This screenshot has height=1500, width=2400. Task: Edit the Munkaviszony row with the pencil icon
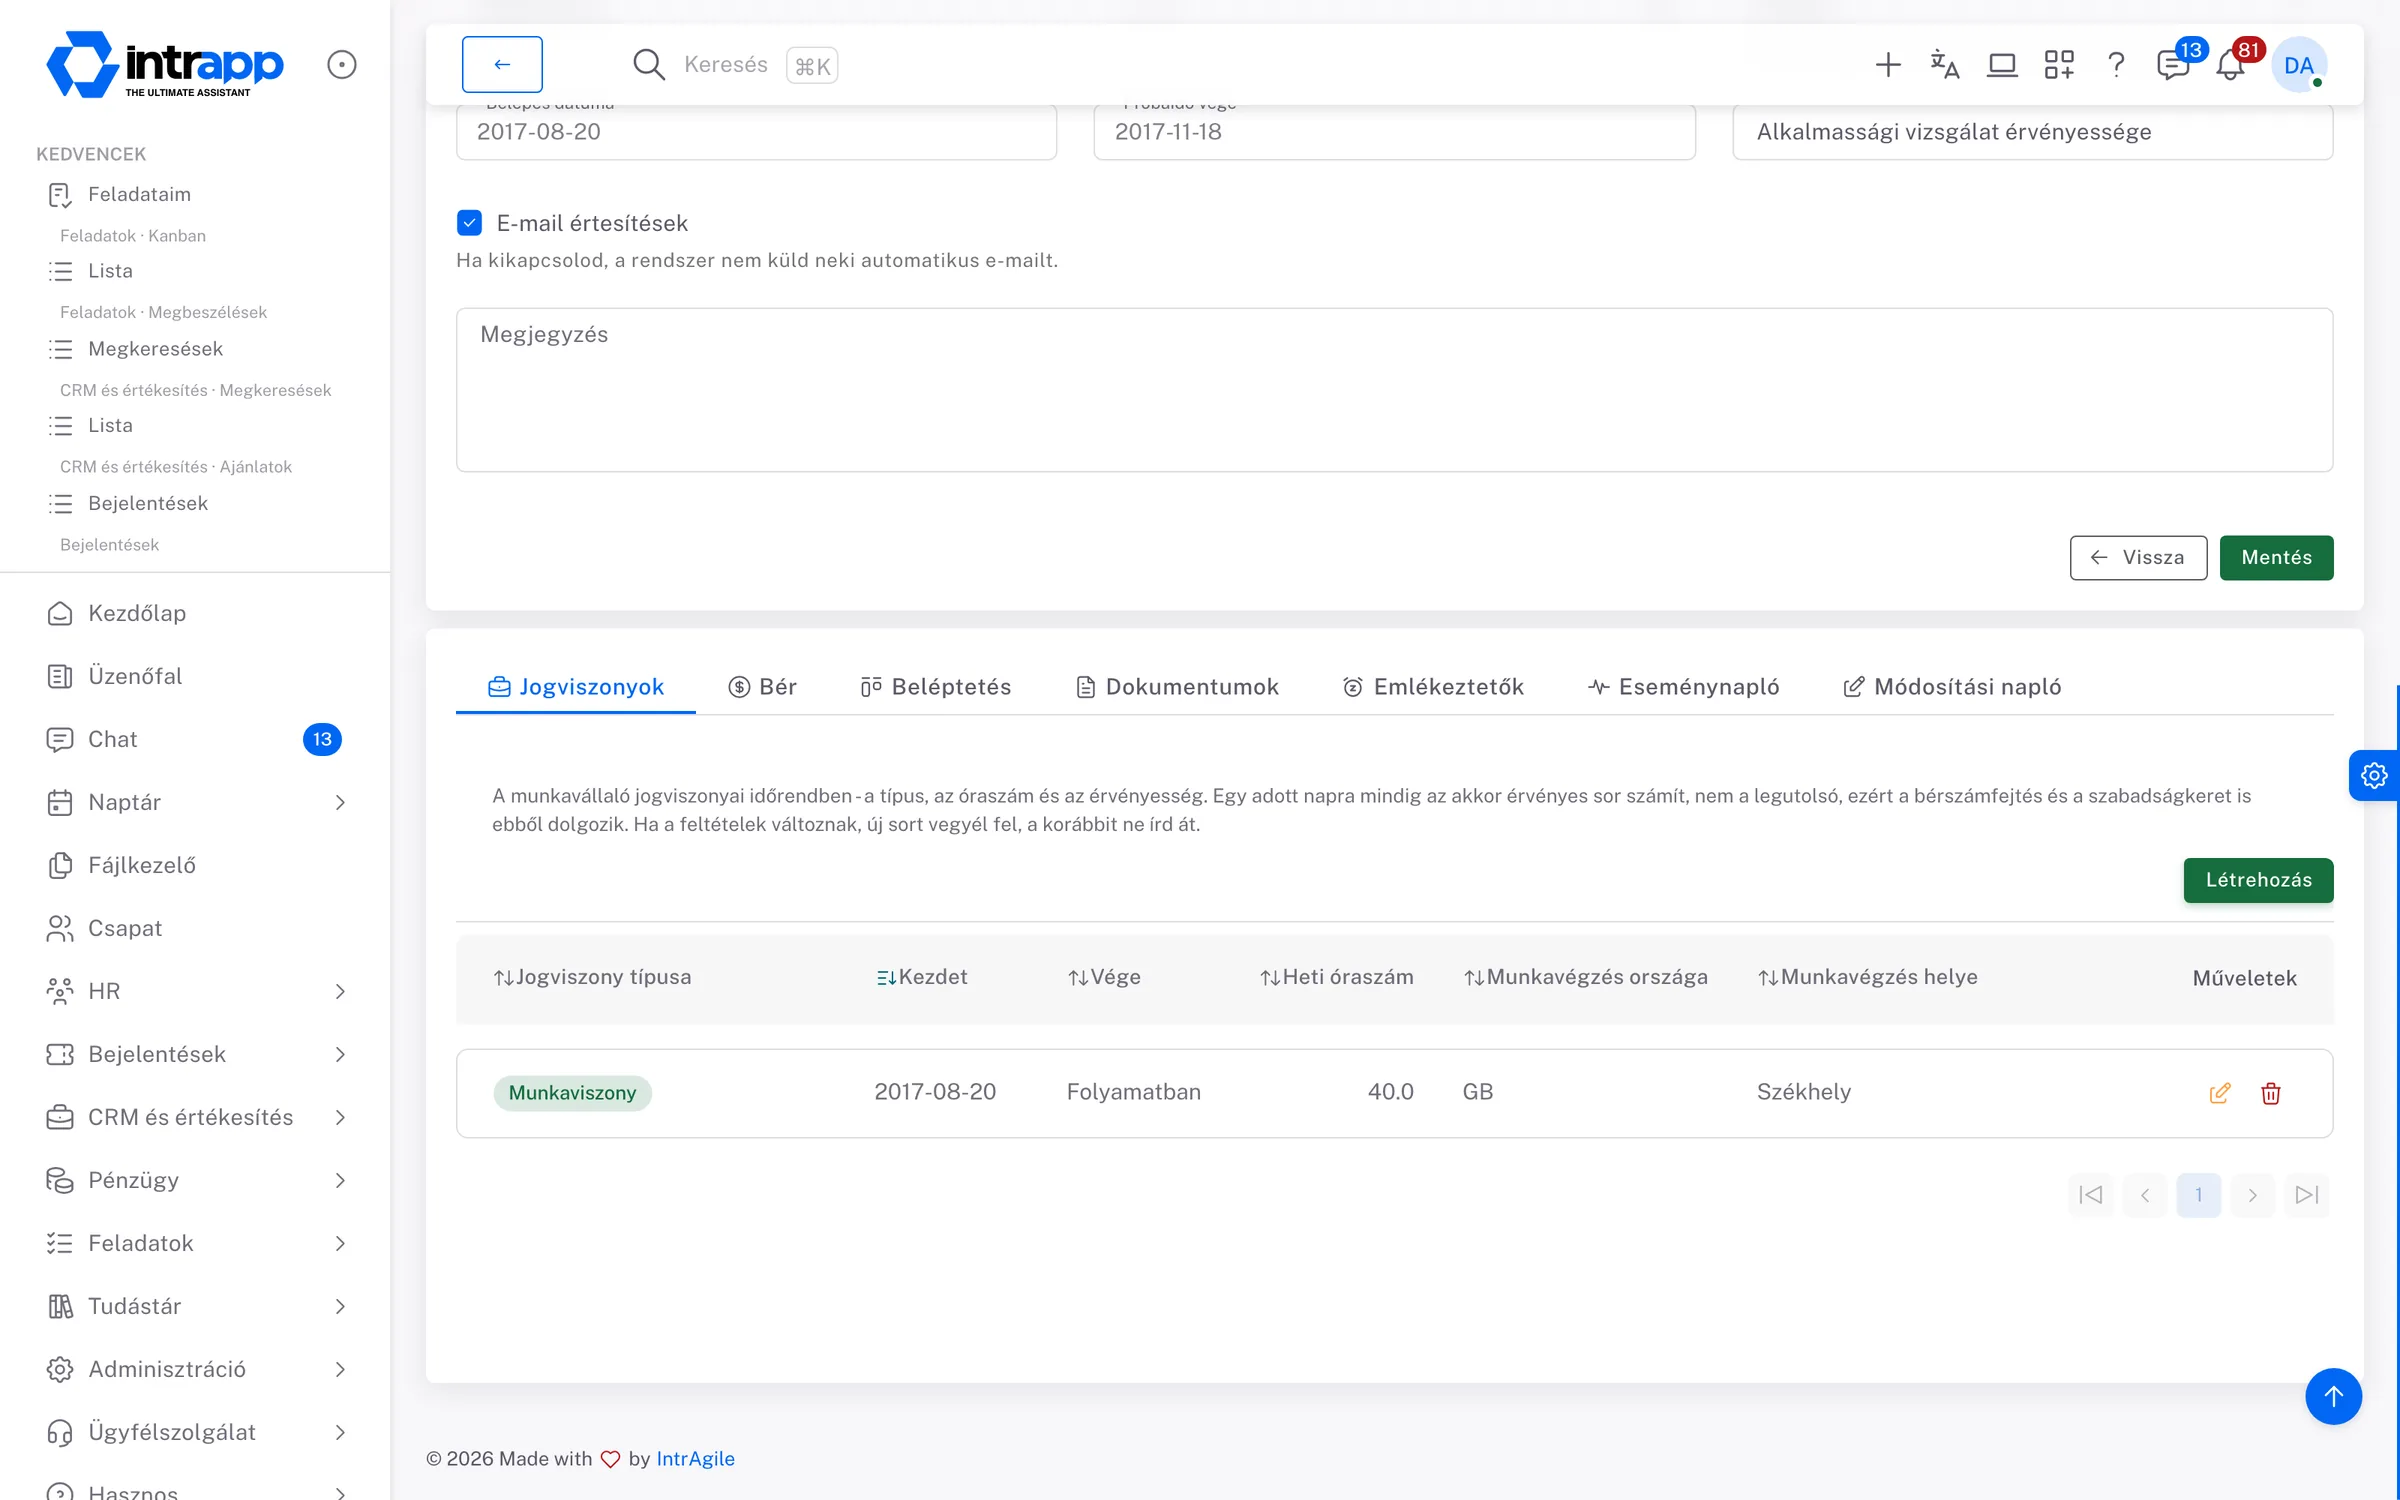[x=2219, y=1093]
